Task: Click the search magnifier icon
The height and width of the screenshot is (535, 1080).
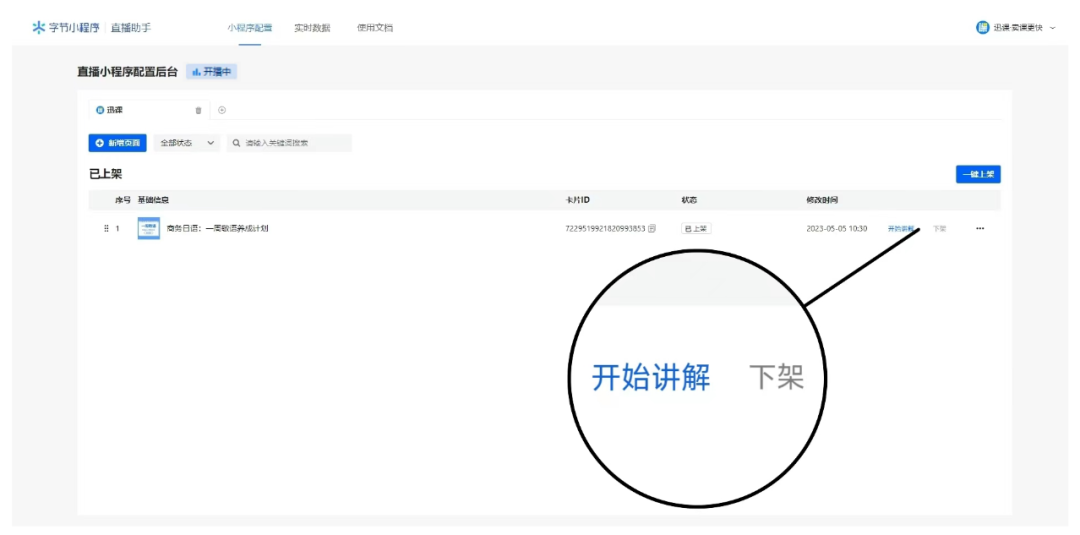Action: click(x=236, y=143)
